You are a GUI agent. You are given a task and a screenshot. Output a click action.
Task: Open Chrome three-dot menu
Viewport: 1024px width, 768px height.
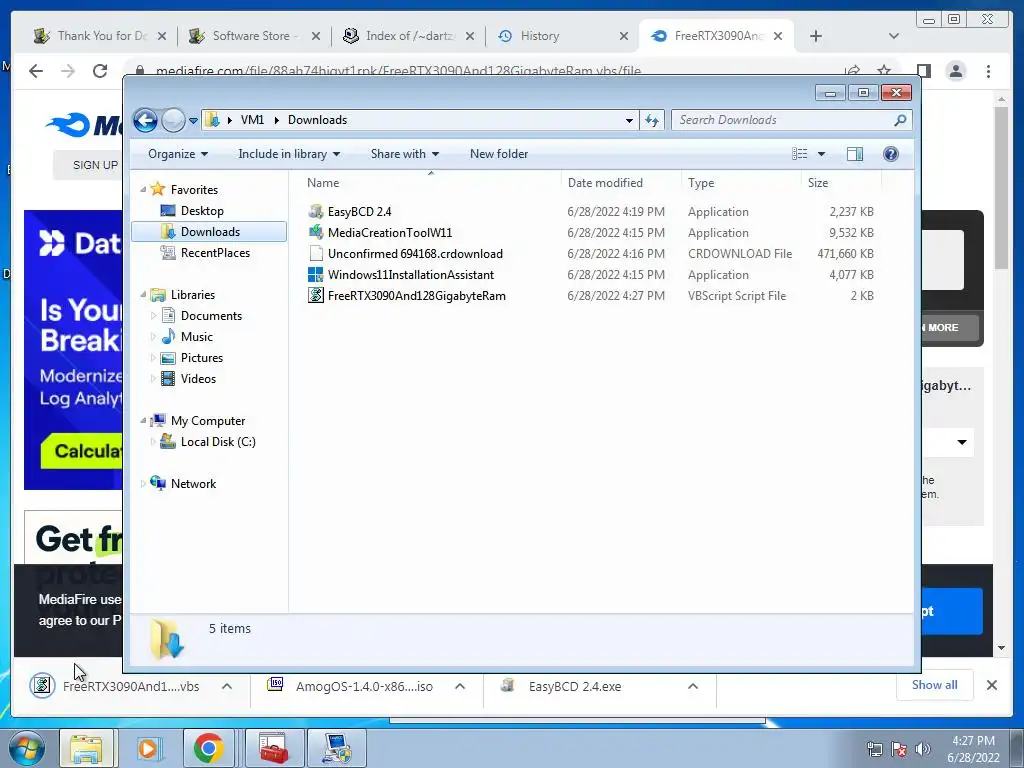pos(988,71)
